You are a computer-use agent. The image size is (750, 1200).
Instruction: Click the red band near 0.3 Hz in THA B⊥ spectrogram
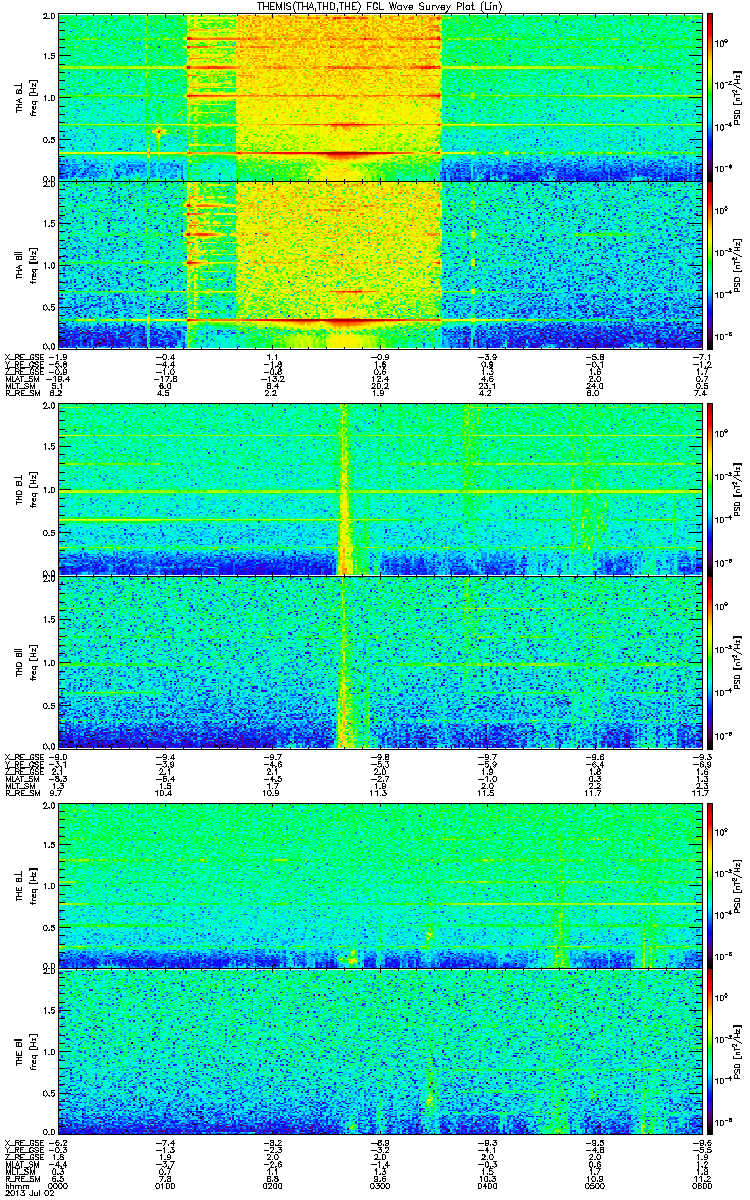click(x=340, y=154)
